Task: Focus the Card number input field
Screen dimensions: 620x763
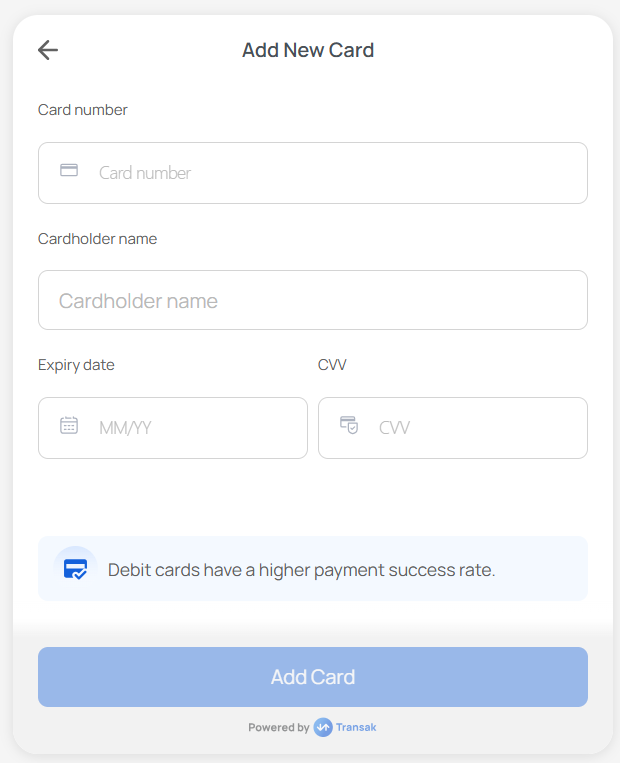Action: coord(313,173)
